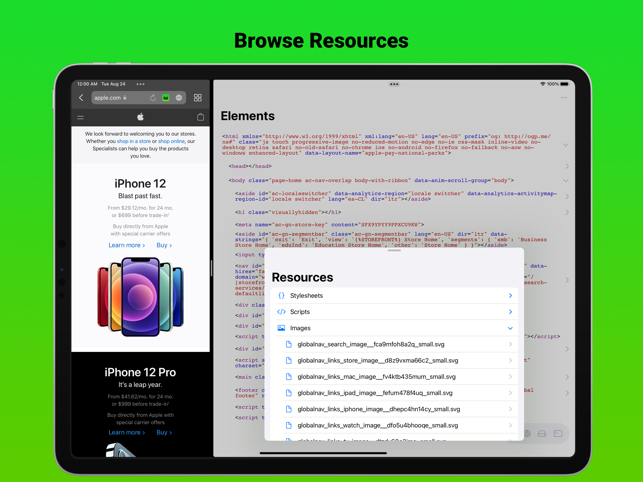
Task: Open the green web inspector extension icon
Action: coord(166,98)
